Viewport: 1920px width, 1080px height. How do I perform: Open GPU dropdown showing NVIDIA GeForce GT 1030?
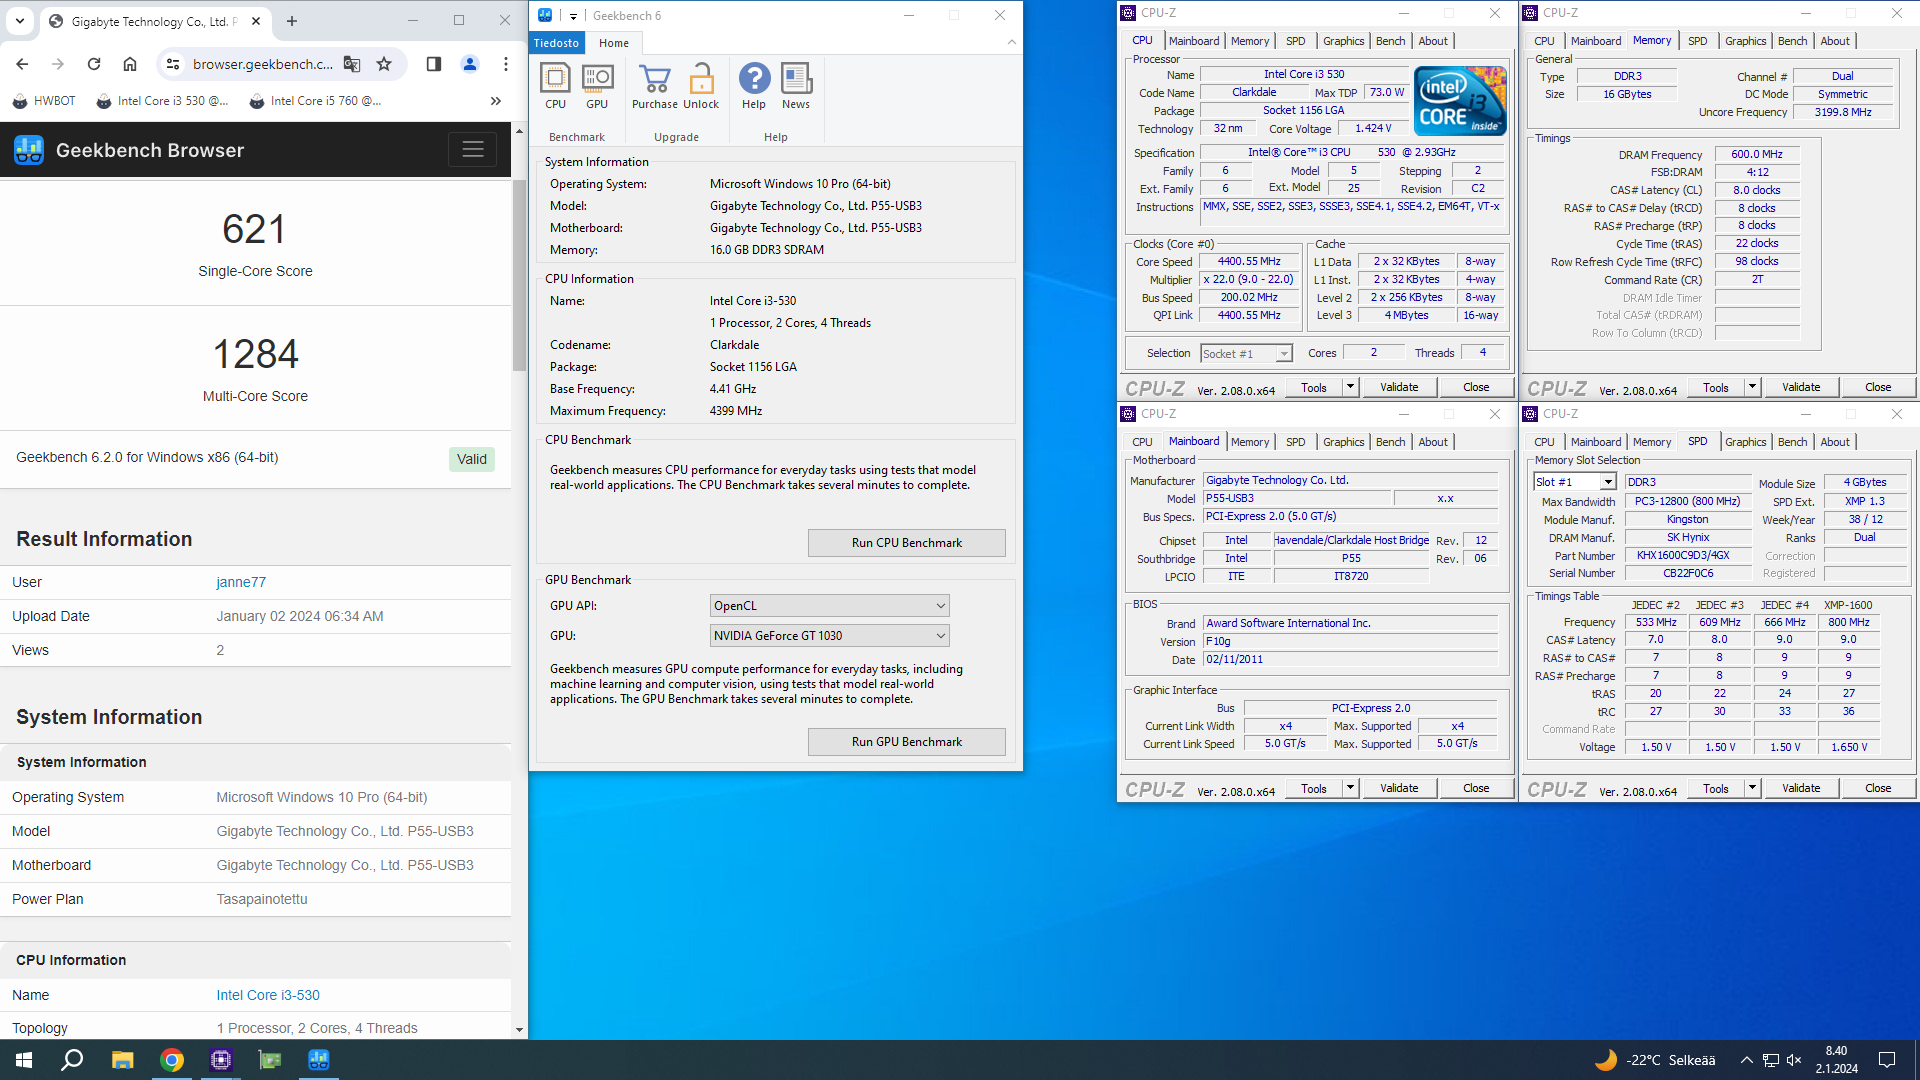[x=829, y=636]
